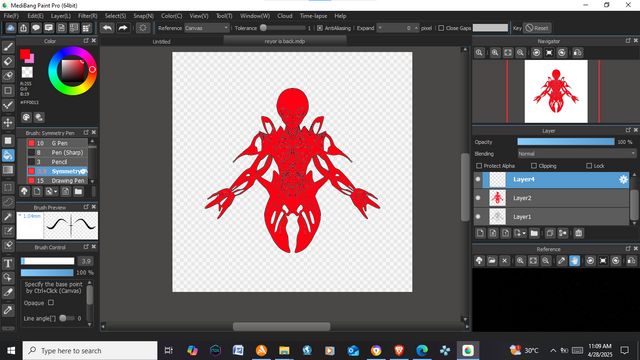Switch to the Untitled tab
Screen dimensions: 640x360
162,42
